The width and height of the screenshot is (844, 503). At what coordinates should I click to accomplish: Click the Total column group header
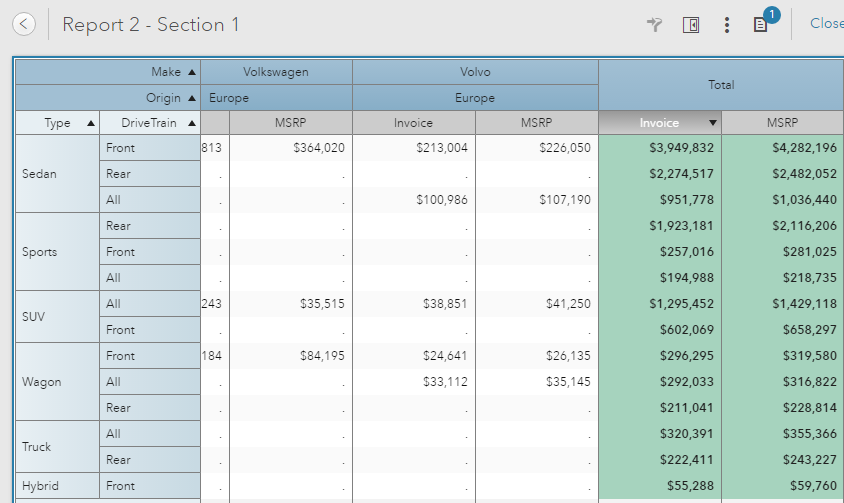pyautogui.click(x=721, y=85)
